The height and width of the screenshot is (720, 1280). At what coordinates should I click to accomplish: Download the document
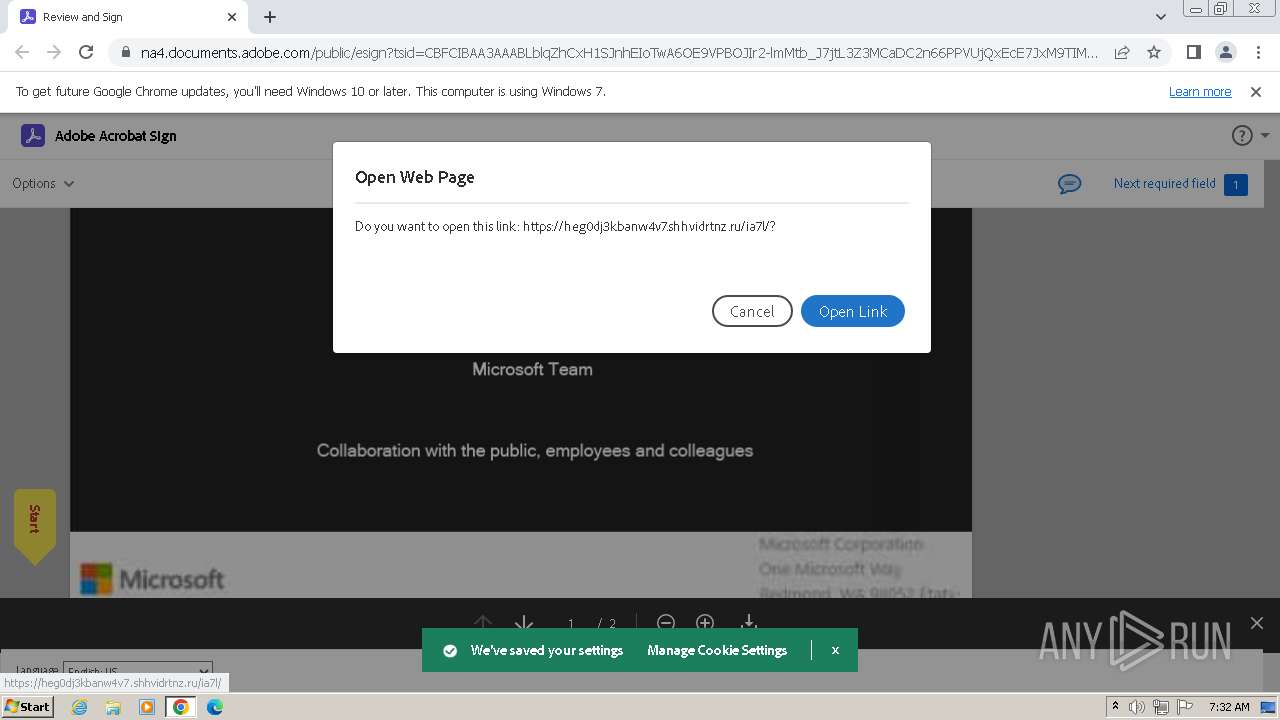pos(748,622)
